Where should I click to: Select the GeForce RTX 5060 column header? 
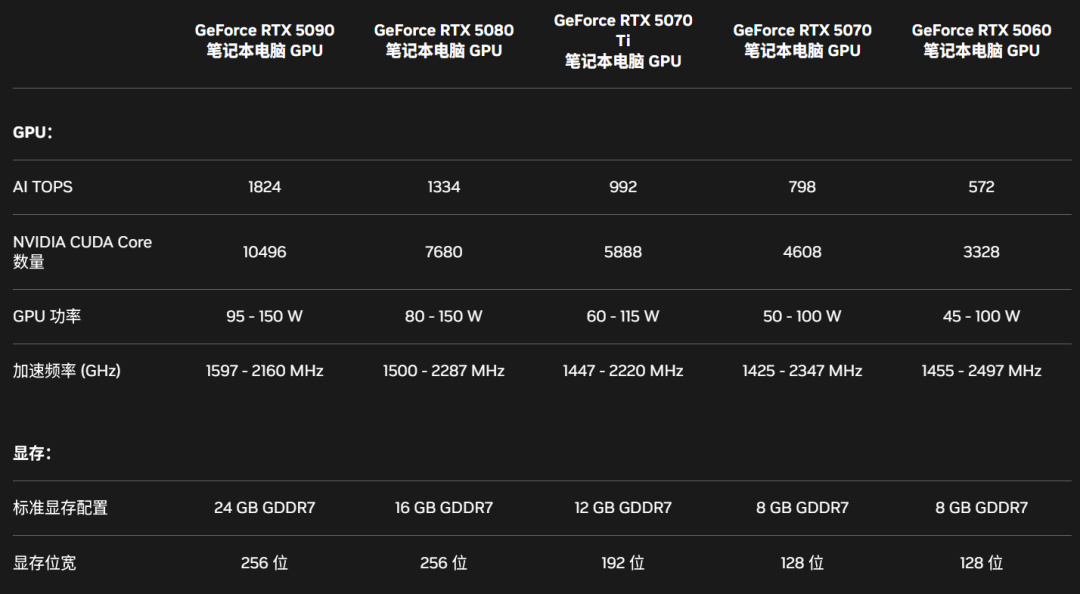point(981,40)
